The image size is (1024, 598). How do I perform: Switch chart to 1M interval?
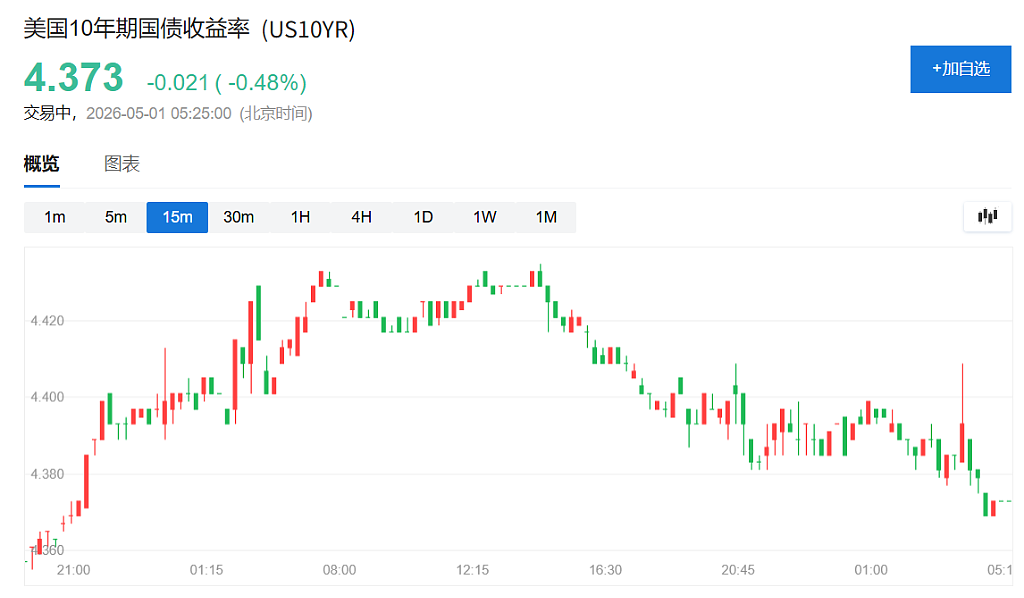545,217
